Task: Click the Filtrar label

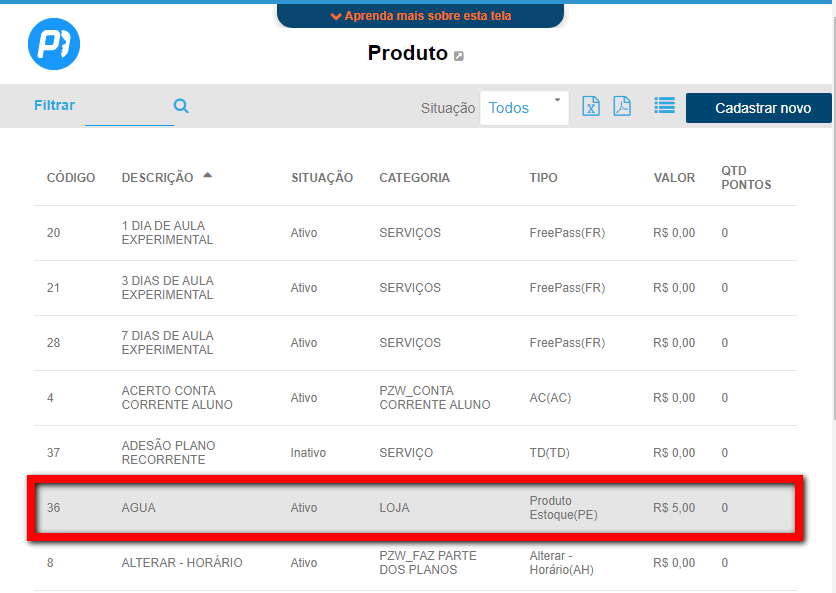Action: tap(54, 105)
